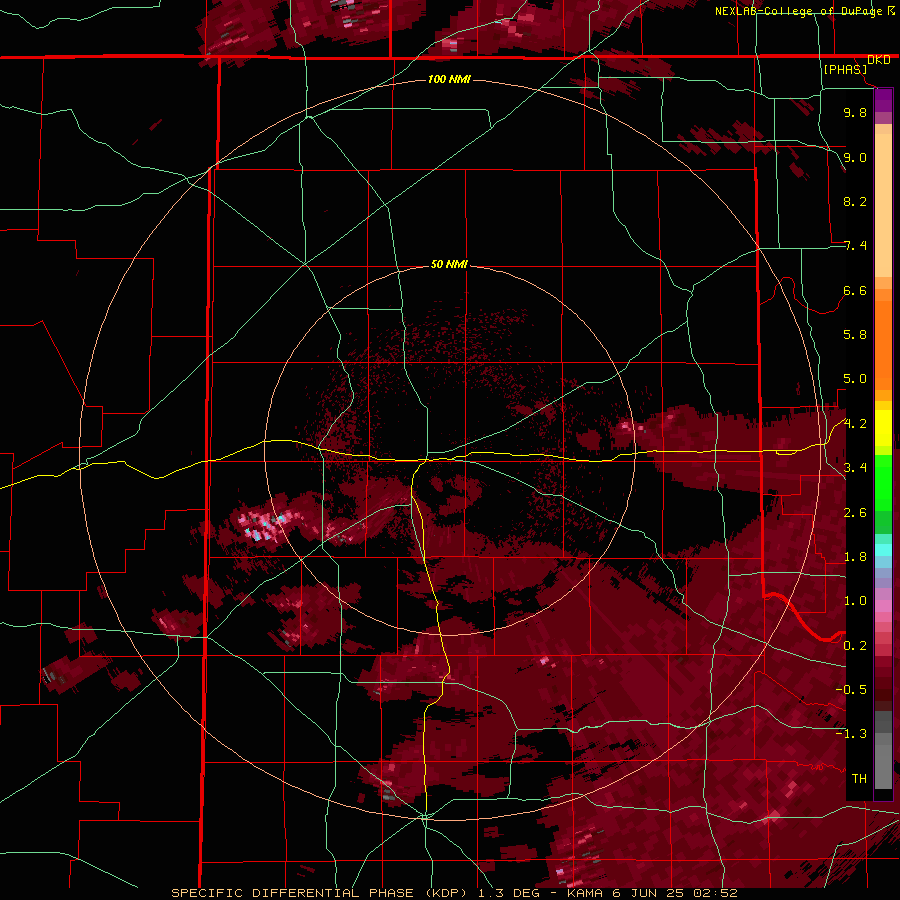Image resolution: width=900 pixels, height=900 pixels.
Task: Select the 50 NMI range ring label
Action: click(x=449, y=264)
